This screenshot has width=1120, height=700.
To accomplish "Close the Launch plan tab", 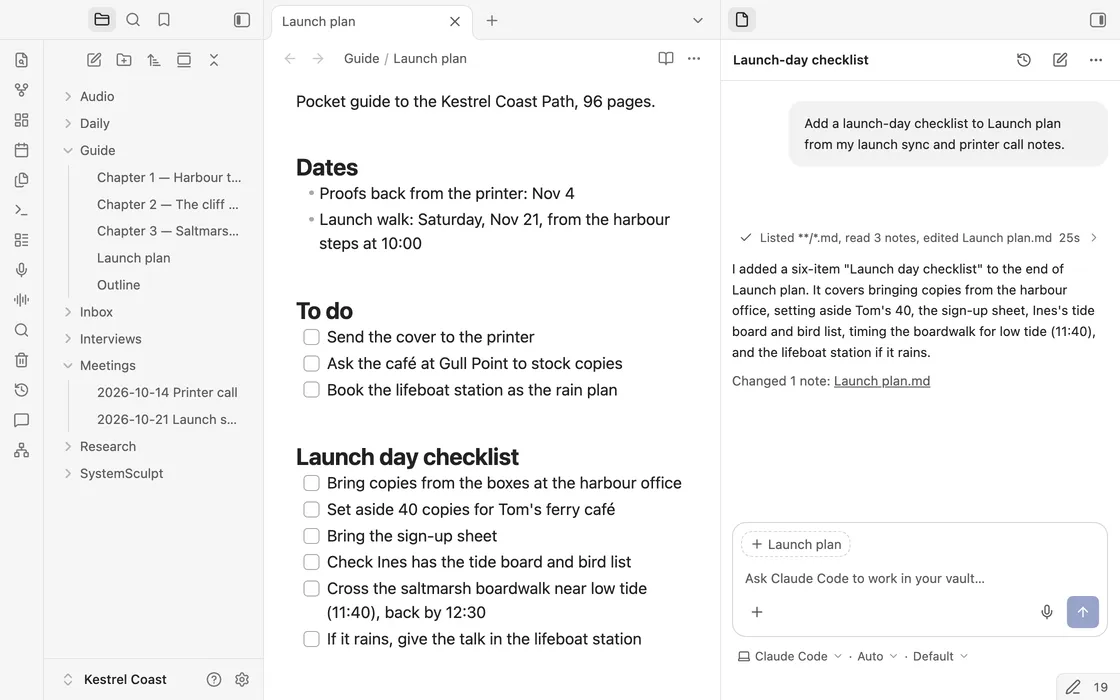I will (x=455, y=21).
